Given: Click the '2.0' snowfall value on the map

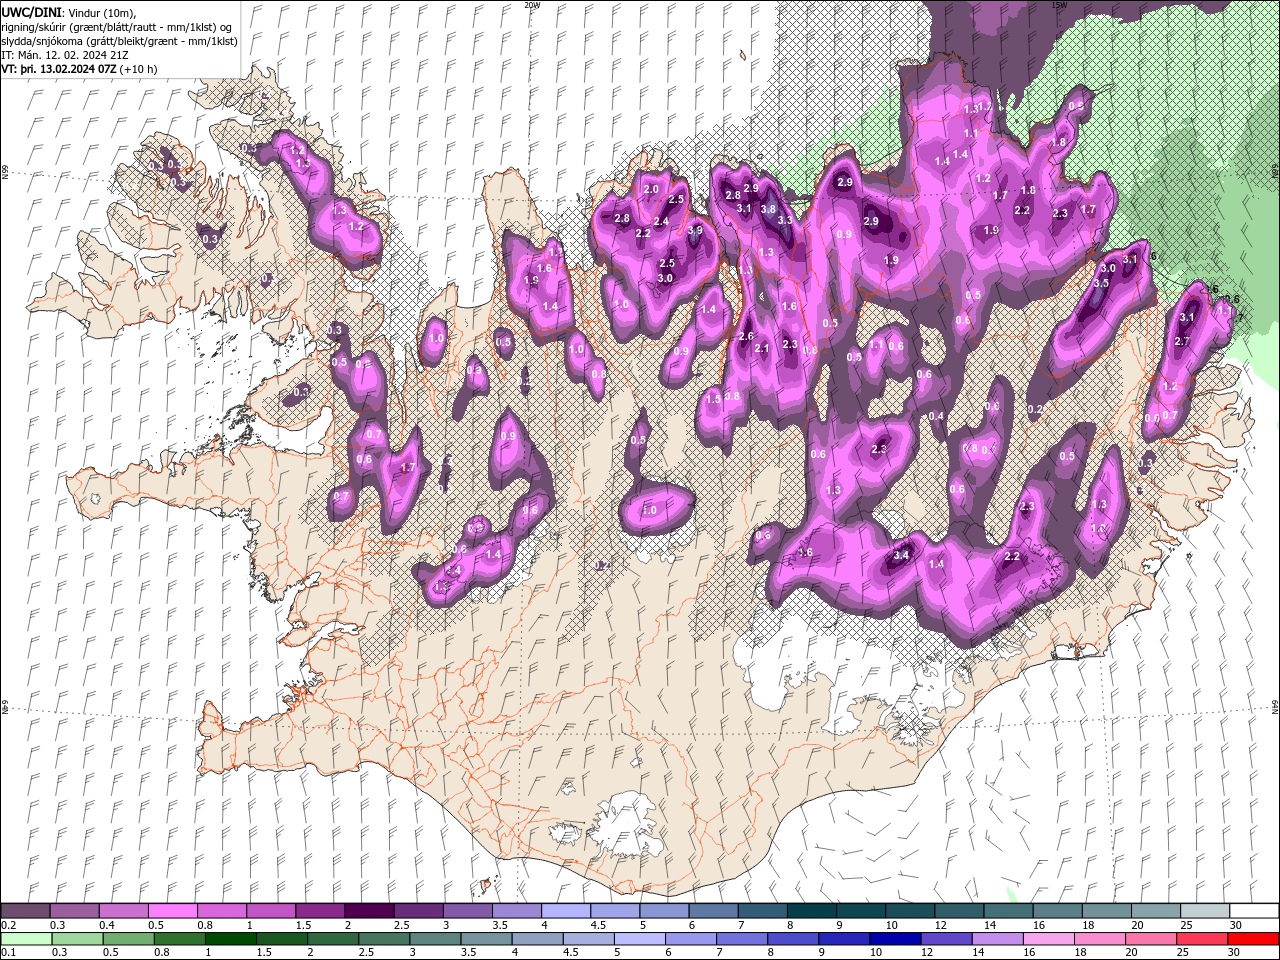Looking at the screenshot, I should 651,189.
